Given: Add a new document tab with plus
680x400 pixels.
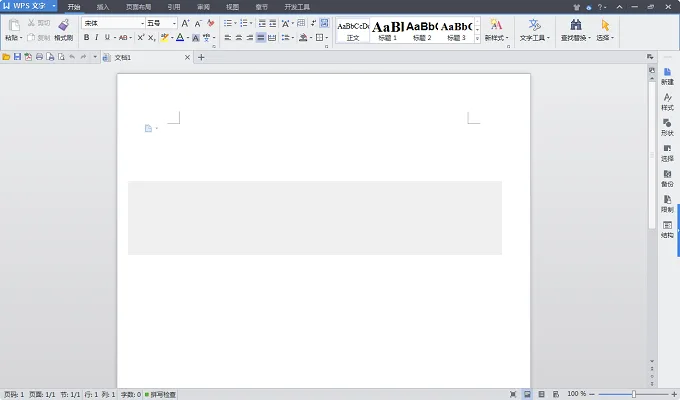Looking at the screenshot, I should point(201,57).
